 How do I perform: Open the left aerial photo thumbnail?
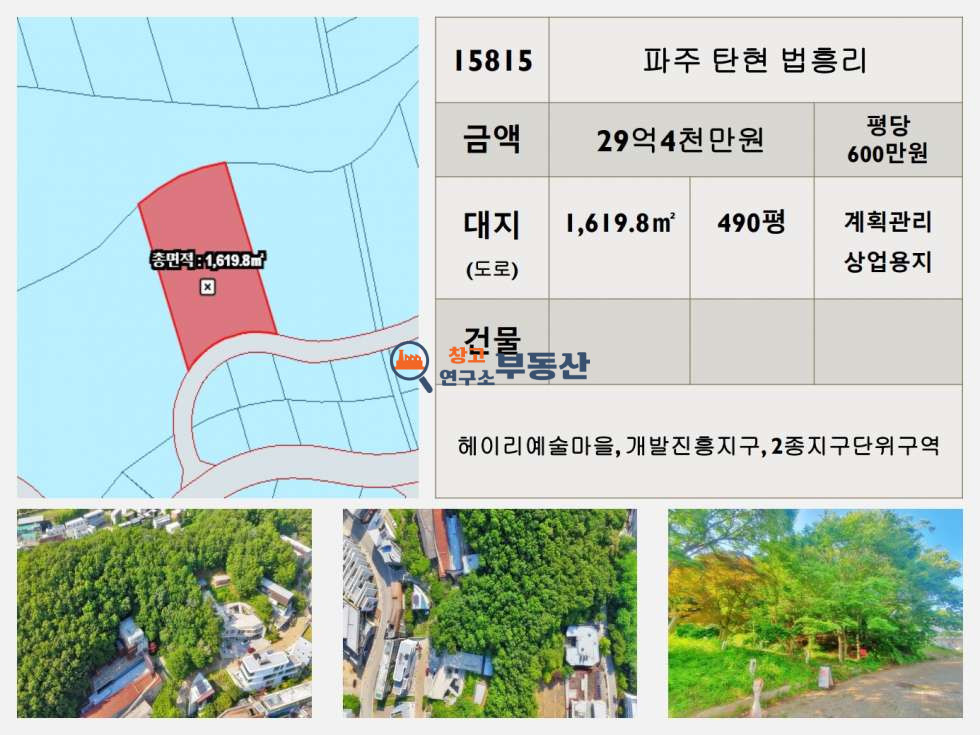tap(164, 613)
